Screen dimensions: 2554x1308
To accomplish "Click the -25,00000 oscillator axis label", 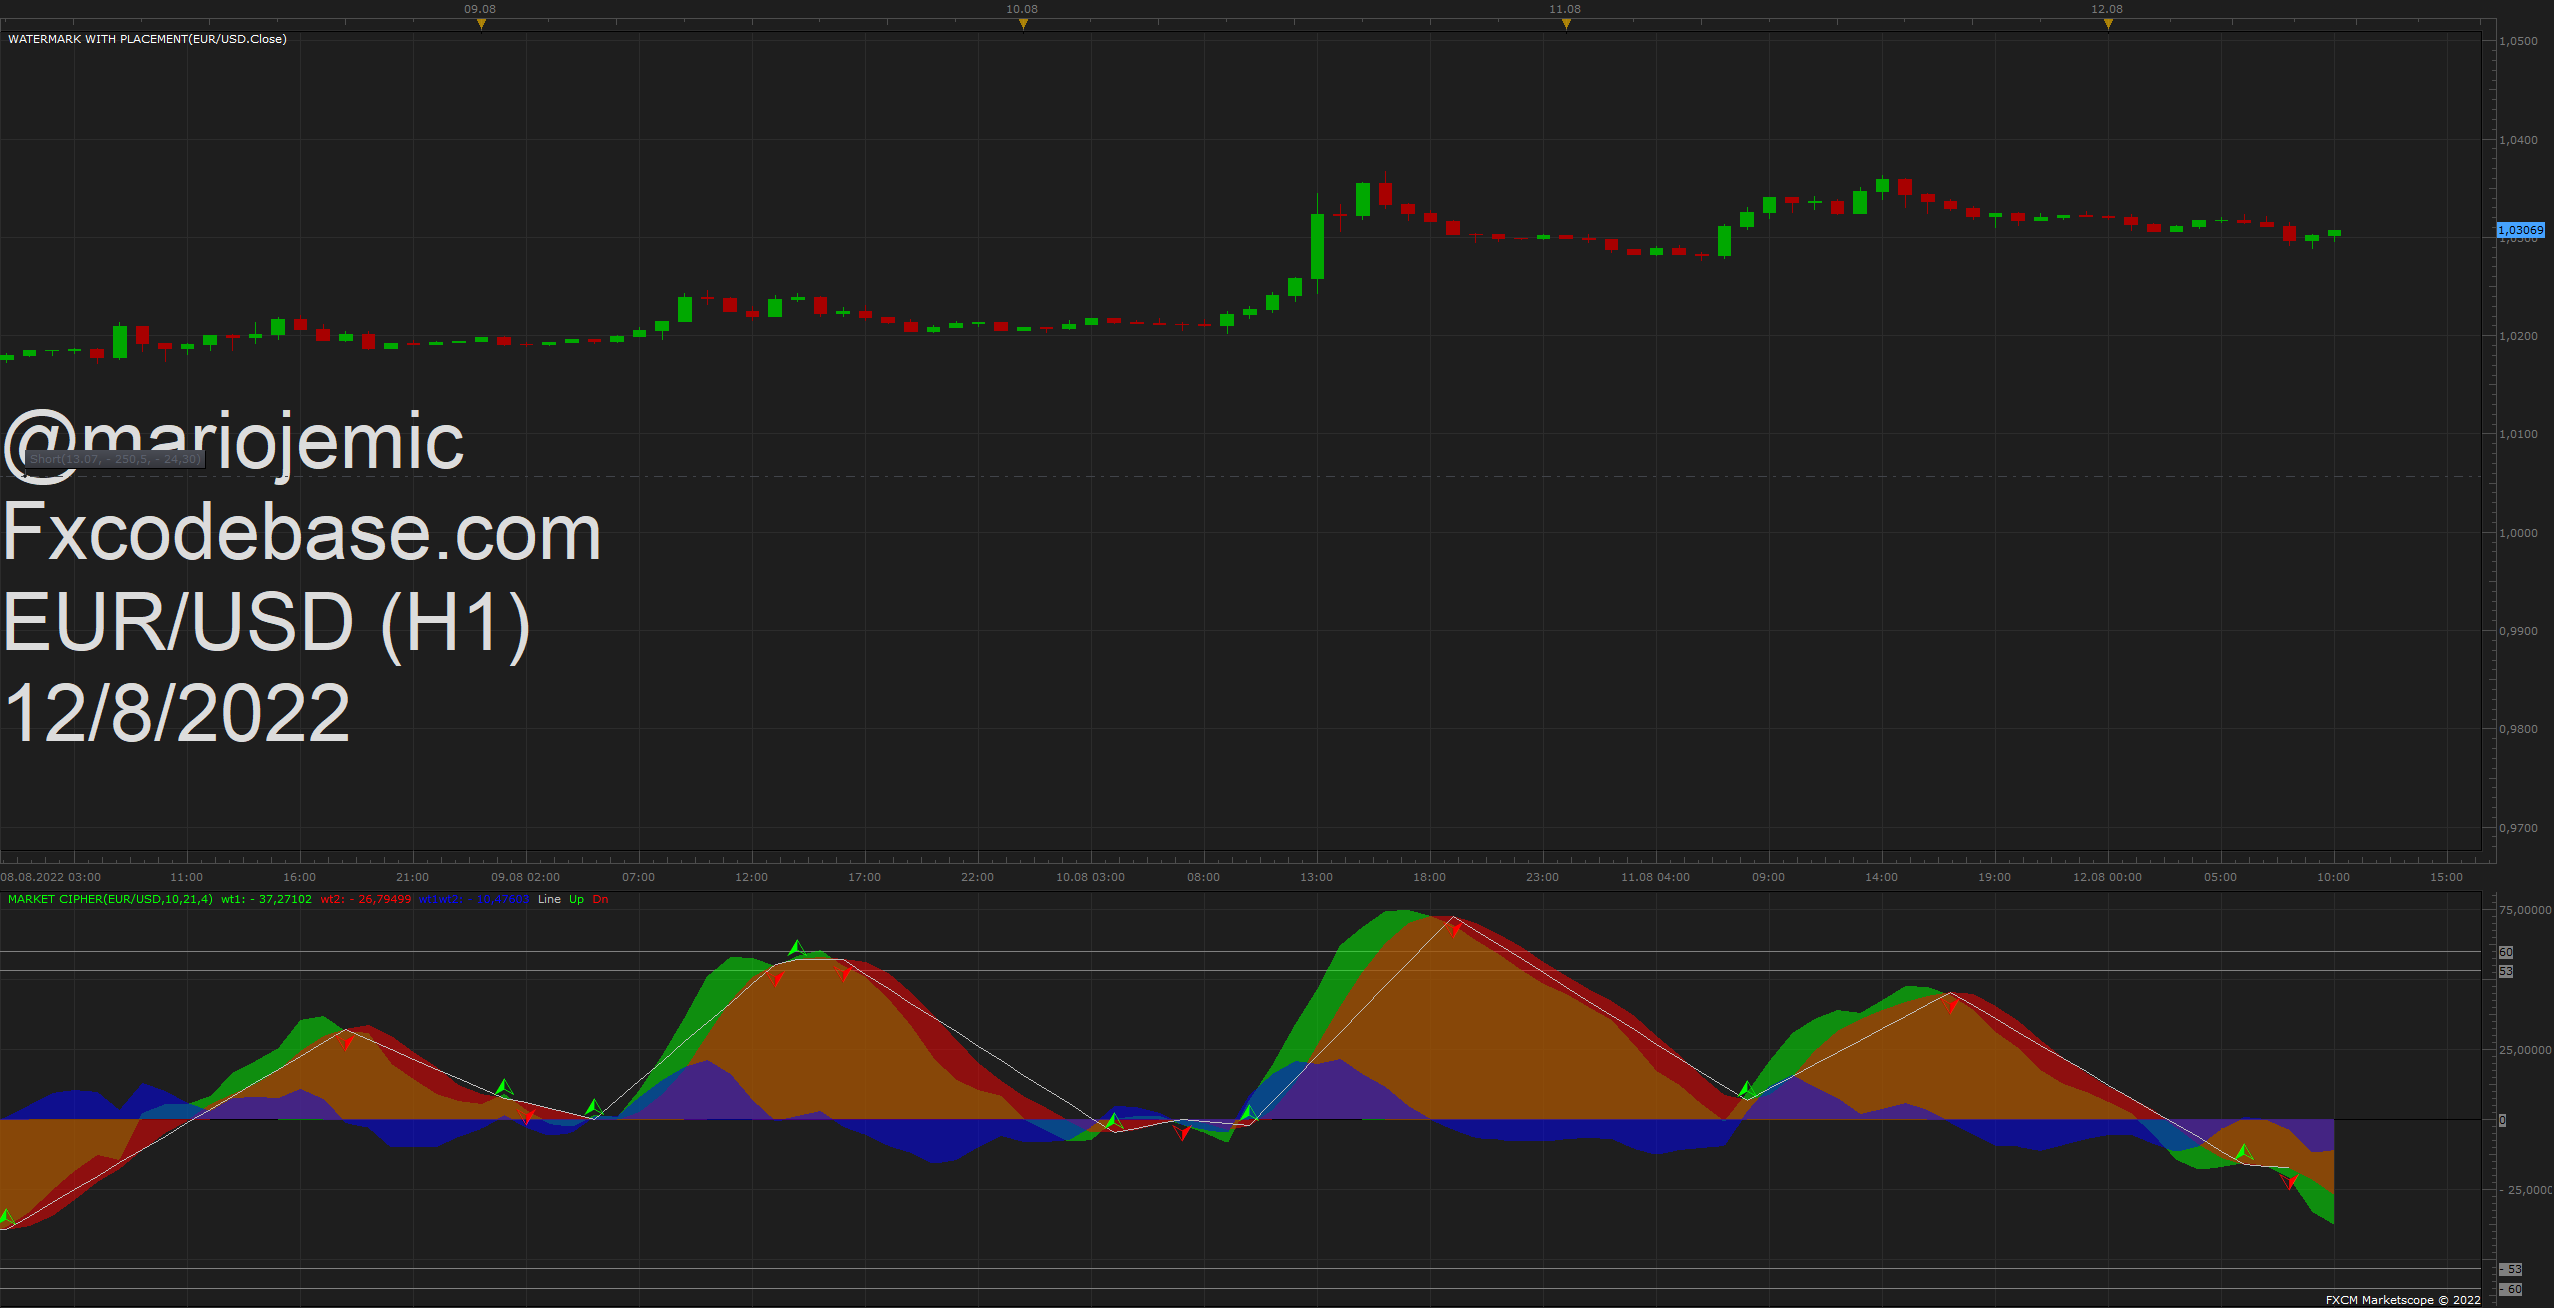I will click(2526, 1190).
